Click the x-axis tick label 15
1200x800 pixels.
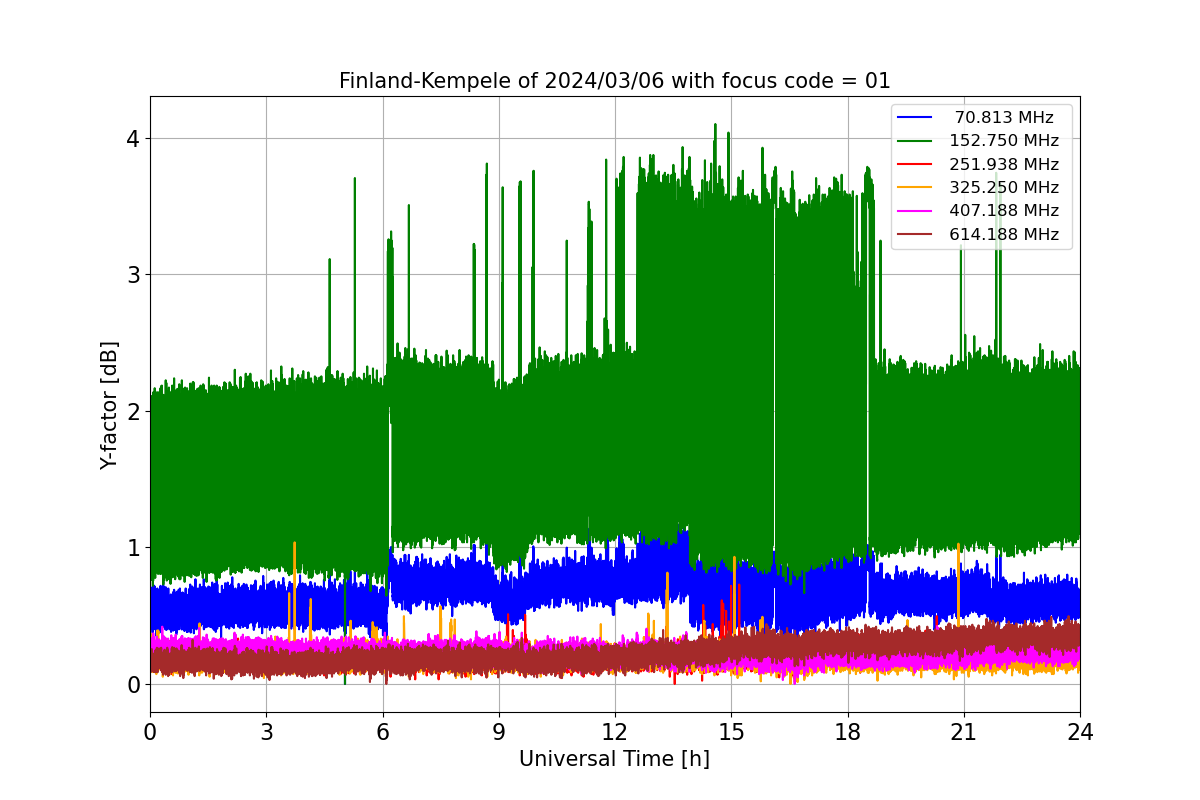pyautogui.click(x=731, y=732)
